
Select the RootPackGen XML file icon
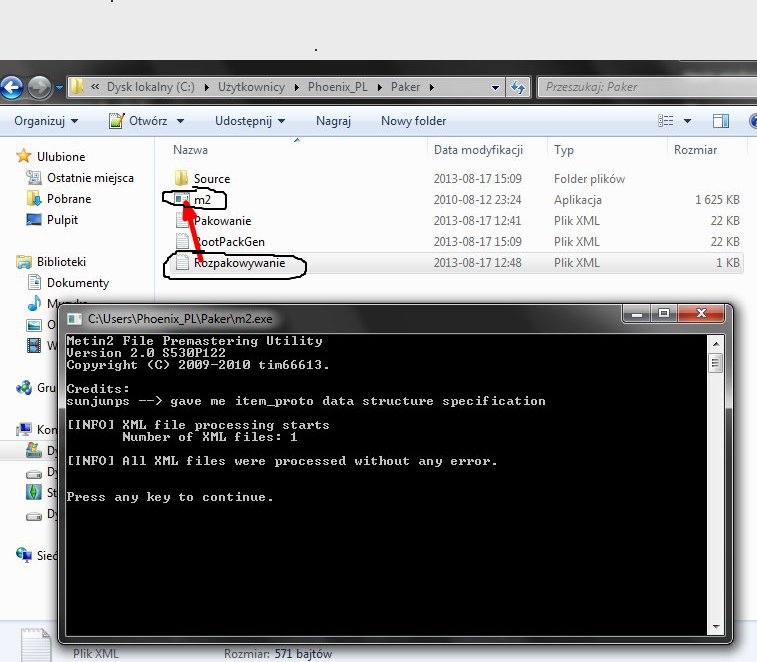[182, 241]
